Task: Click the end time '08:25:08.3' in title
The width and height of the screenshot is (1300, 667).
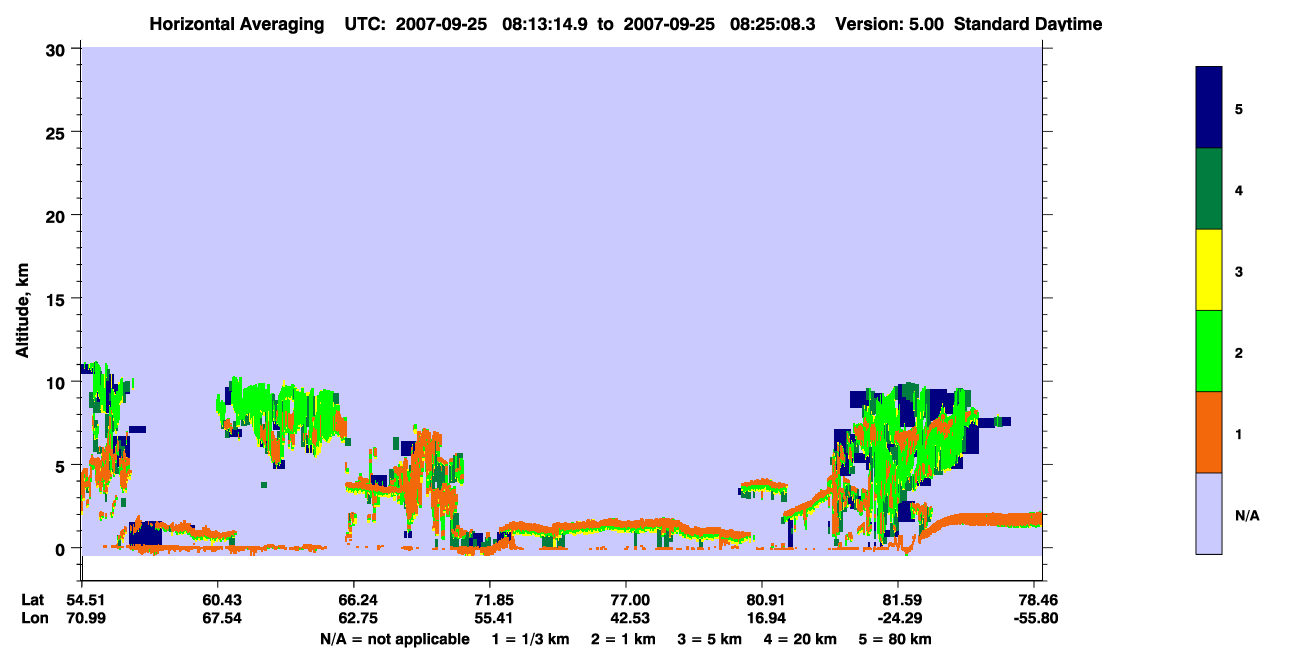Action: 775,24
